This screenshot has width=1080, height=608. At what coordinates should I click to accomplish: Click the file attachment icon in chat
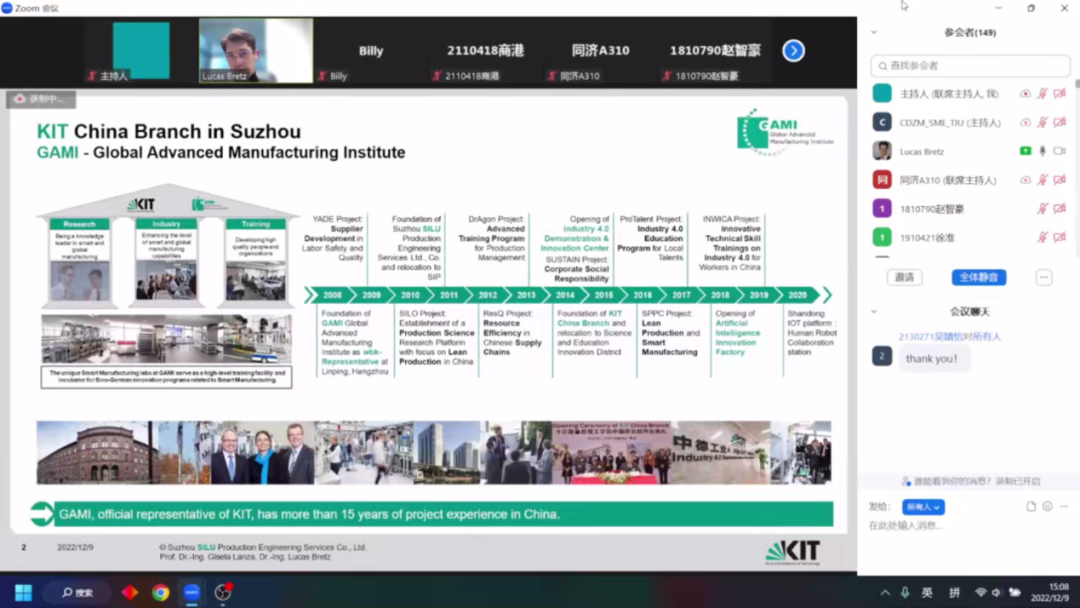(1031, 507)
